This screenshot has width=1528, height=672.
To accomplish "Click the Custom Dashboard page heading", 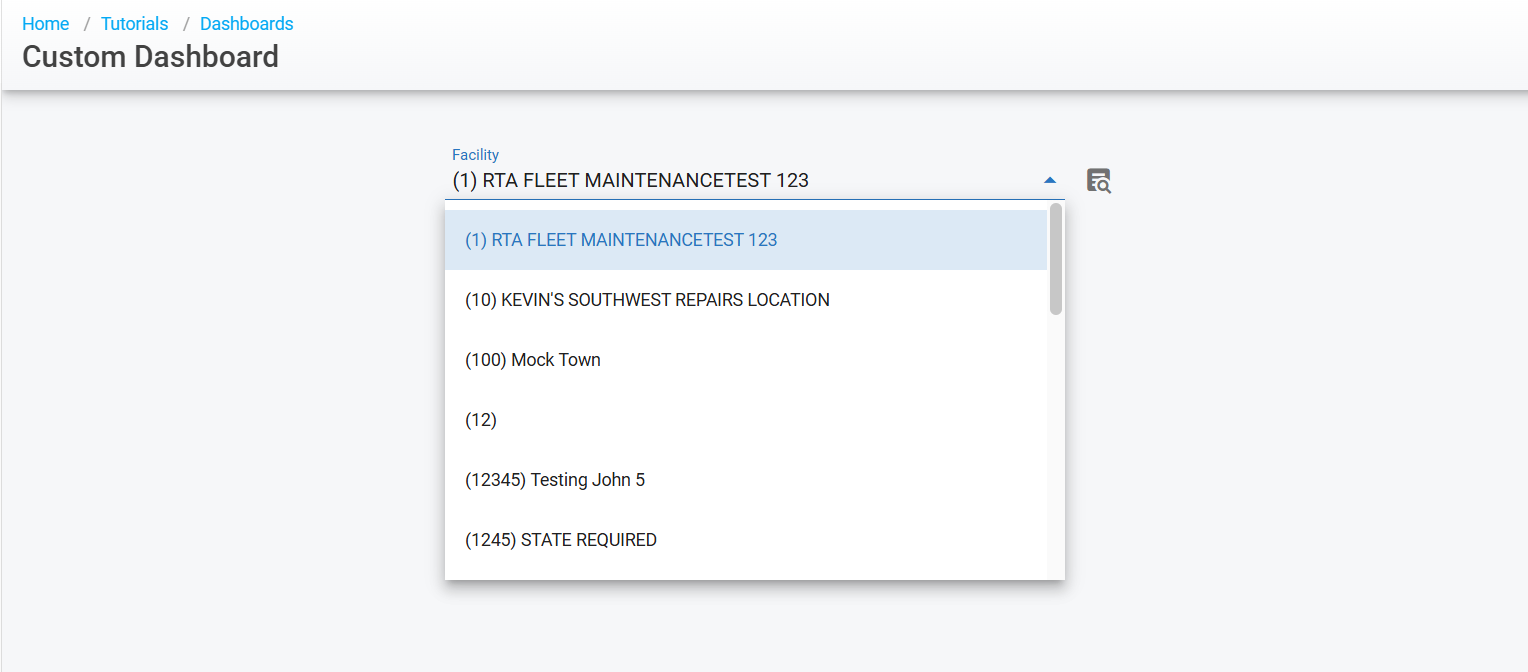I will coord(150,57).
